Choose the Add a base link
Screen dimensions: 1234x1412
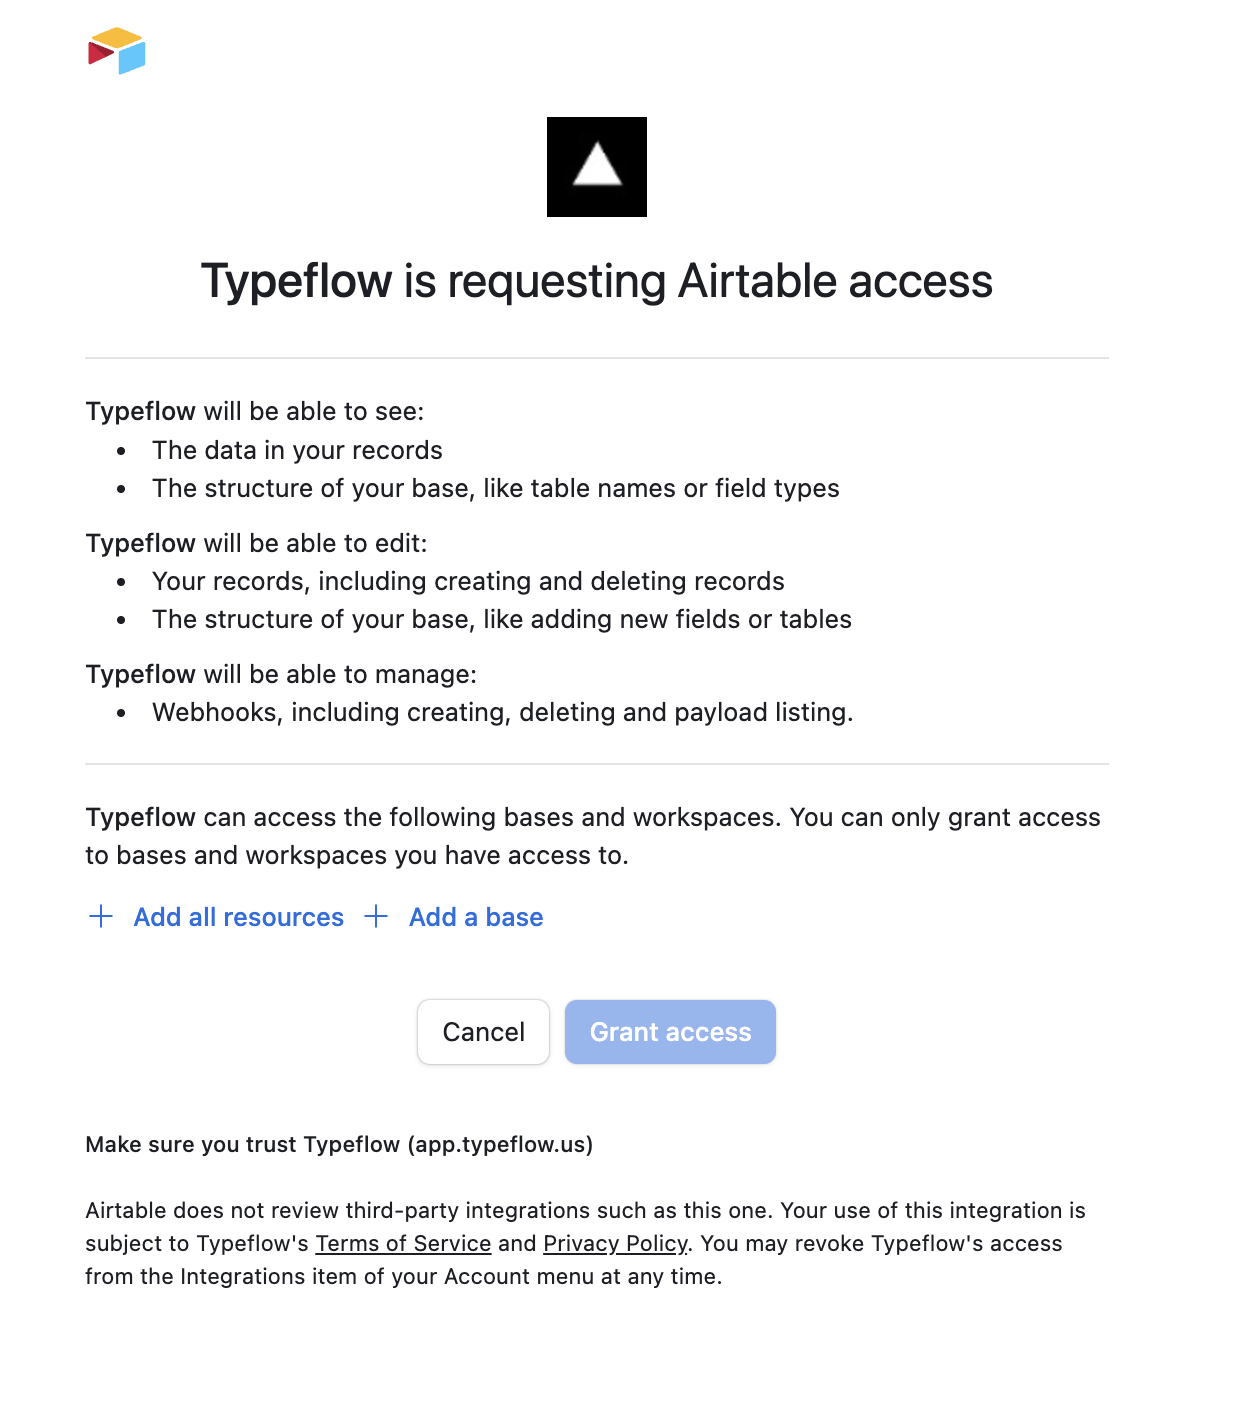click(476, 917)
